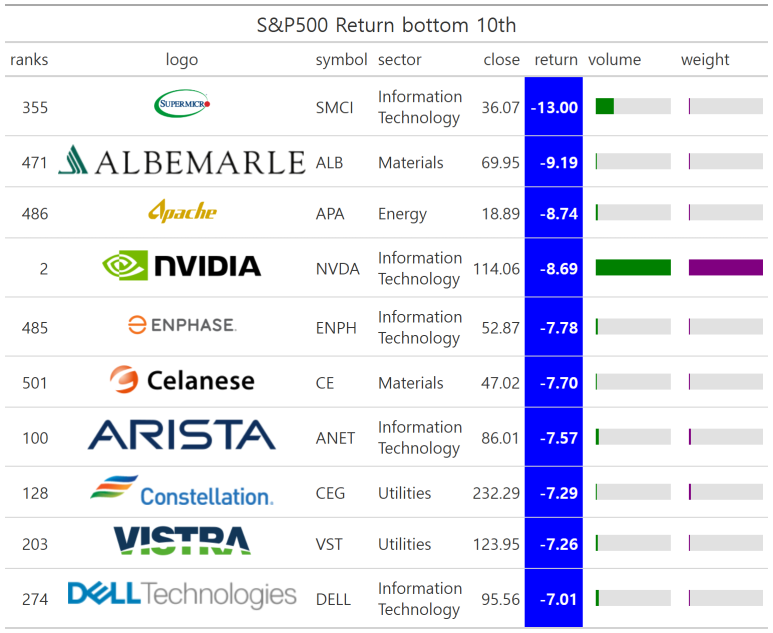Screen dimensions: 773x633
Task: Click NVIDIA's purple weight bar
Action: click(726, 267)
